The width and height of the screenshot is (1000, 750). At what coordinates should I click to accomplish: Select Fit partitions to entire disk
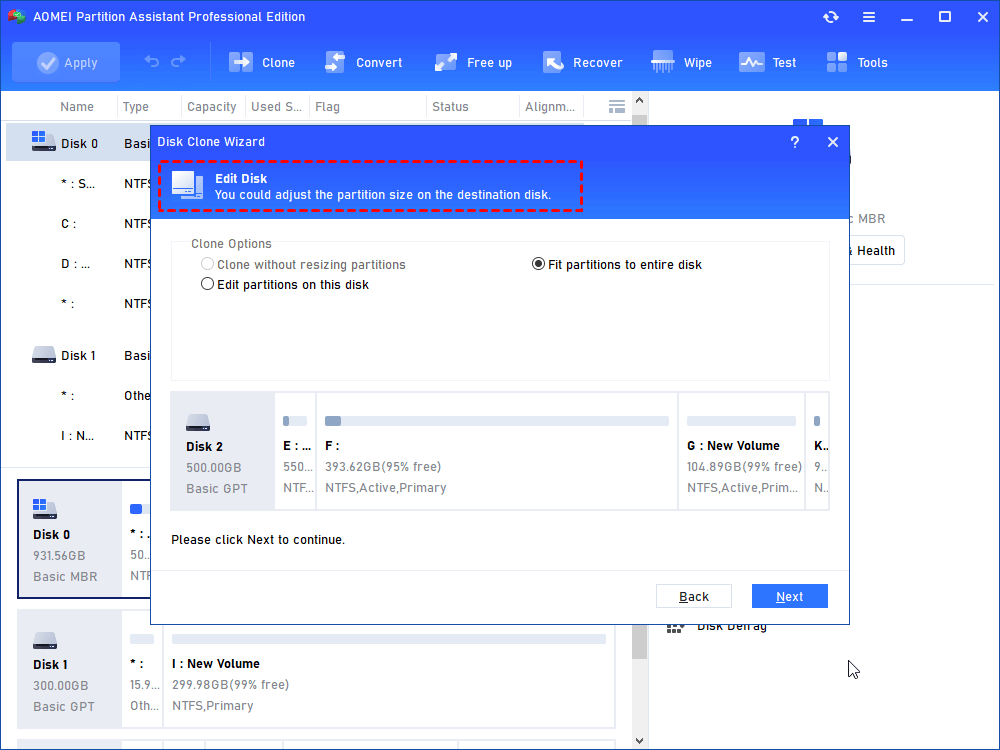(617, 264)
